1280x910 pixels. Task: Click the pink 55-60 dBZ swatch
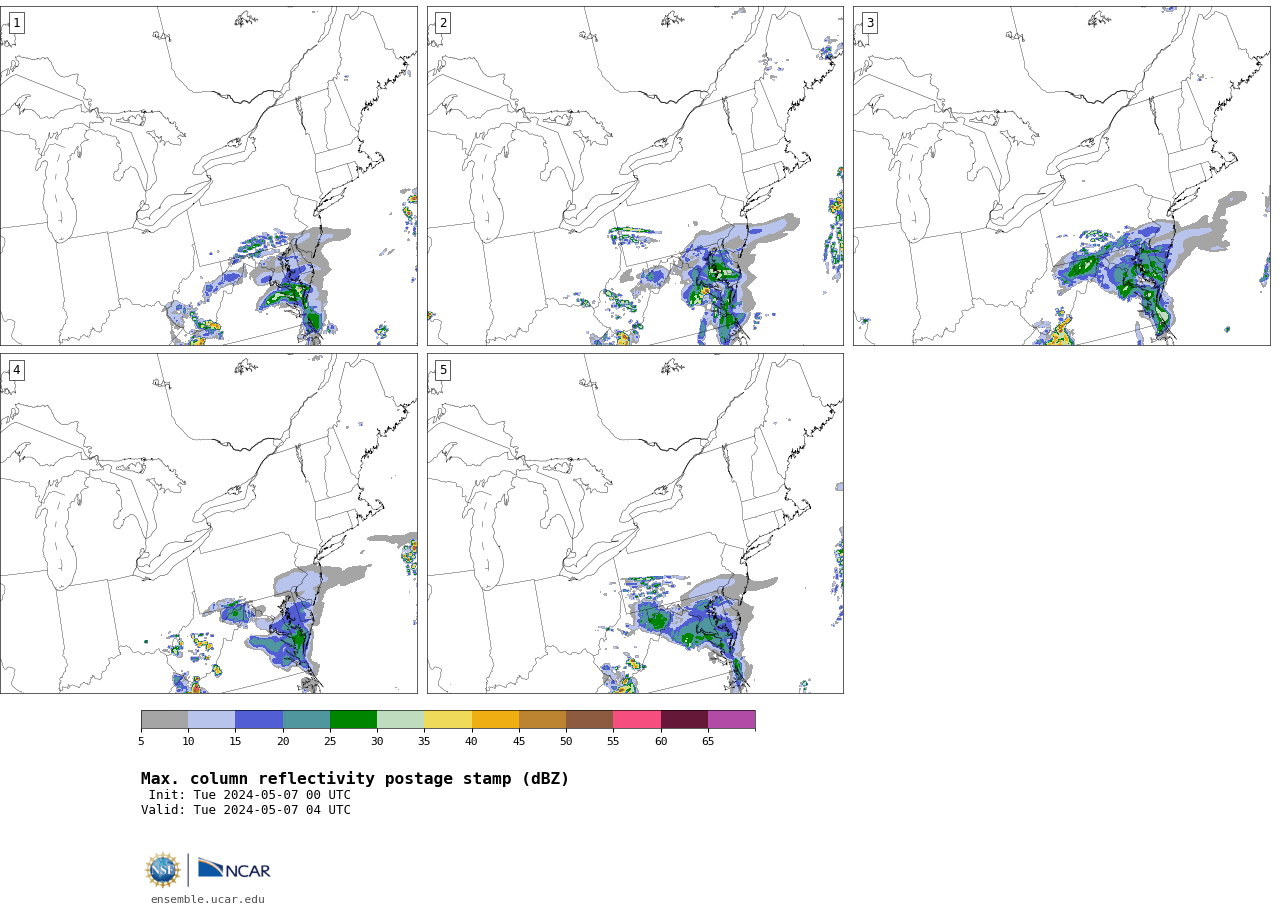tap(637, 720)
